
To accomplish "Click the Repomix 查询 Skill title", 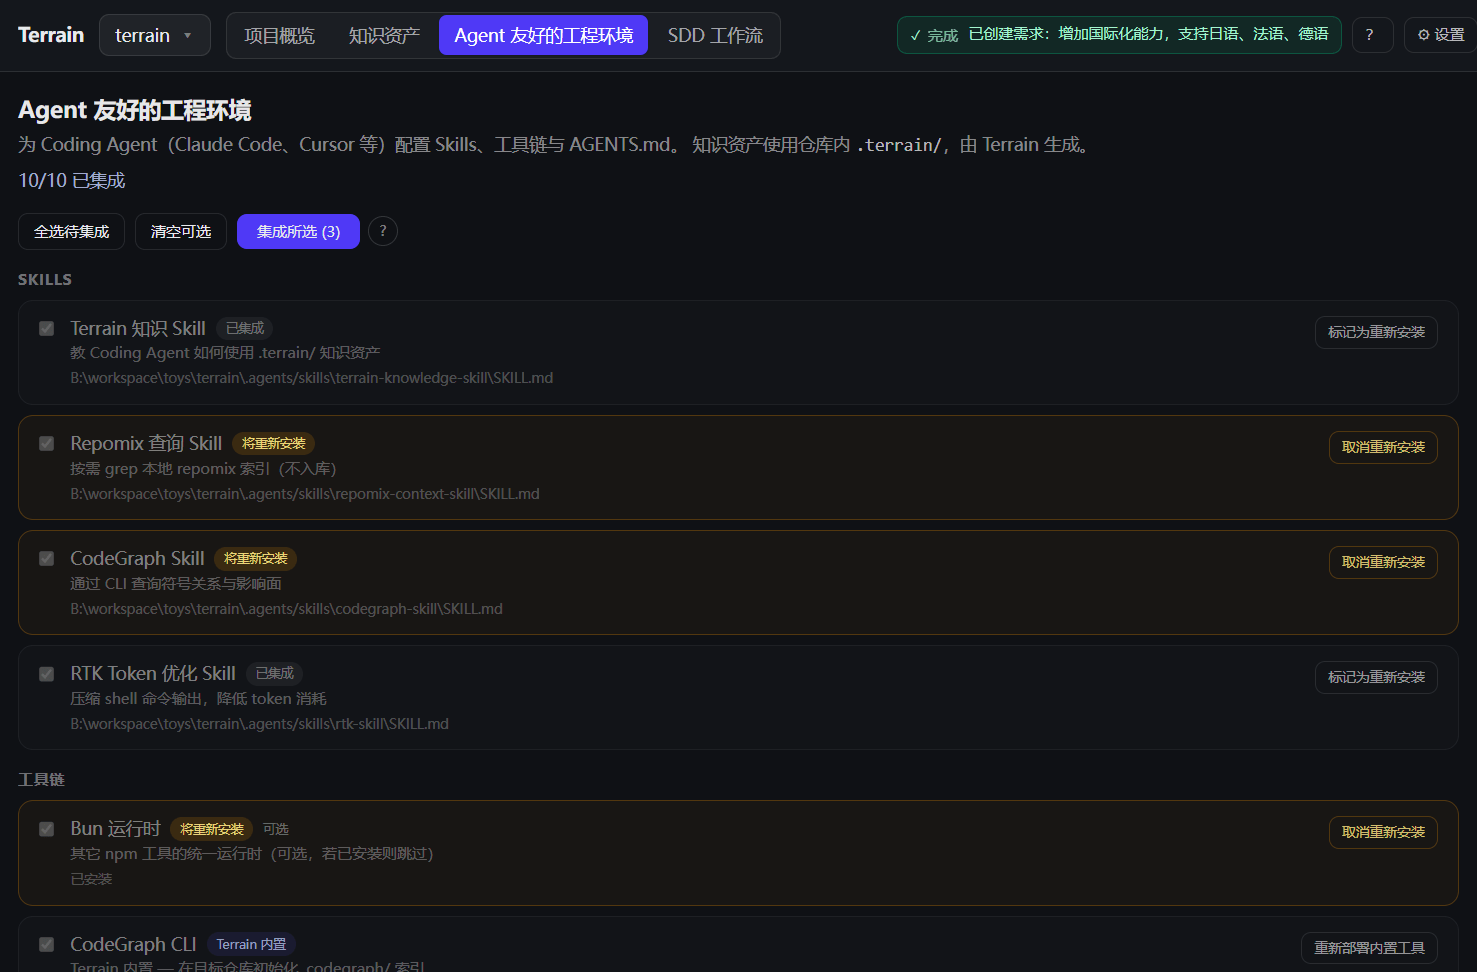I will point(146,443).
